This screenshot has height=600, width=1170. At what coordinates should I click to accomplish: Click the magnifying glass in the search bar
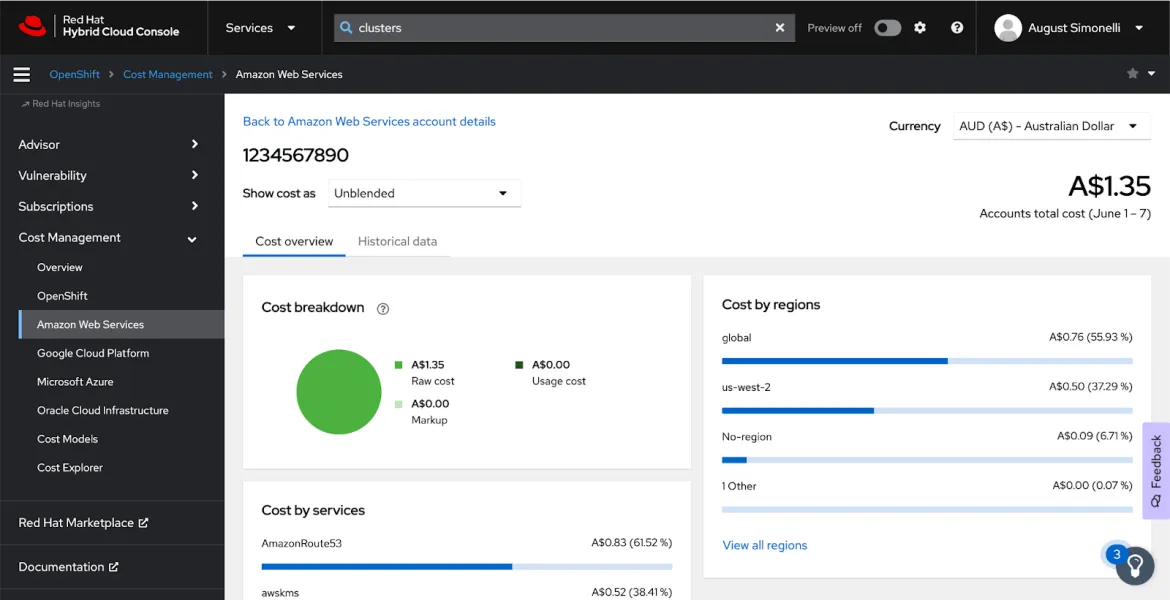point(345,27)
